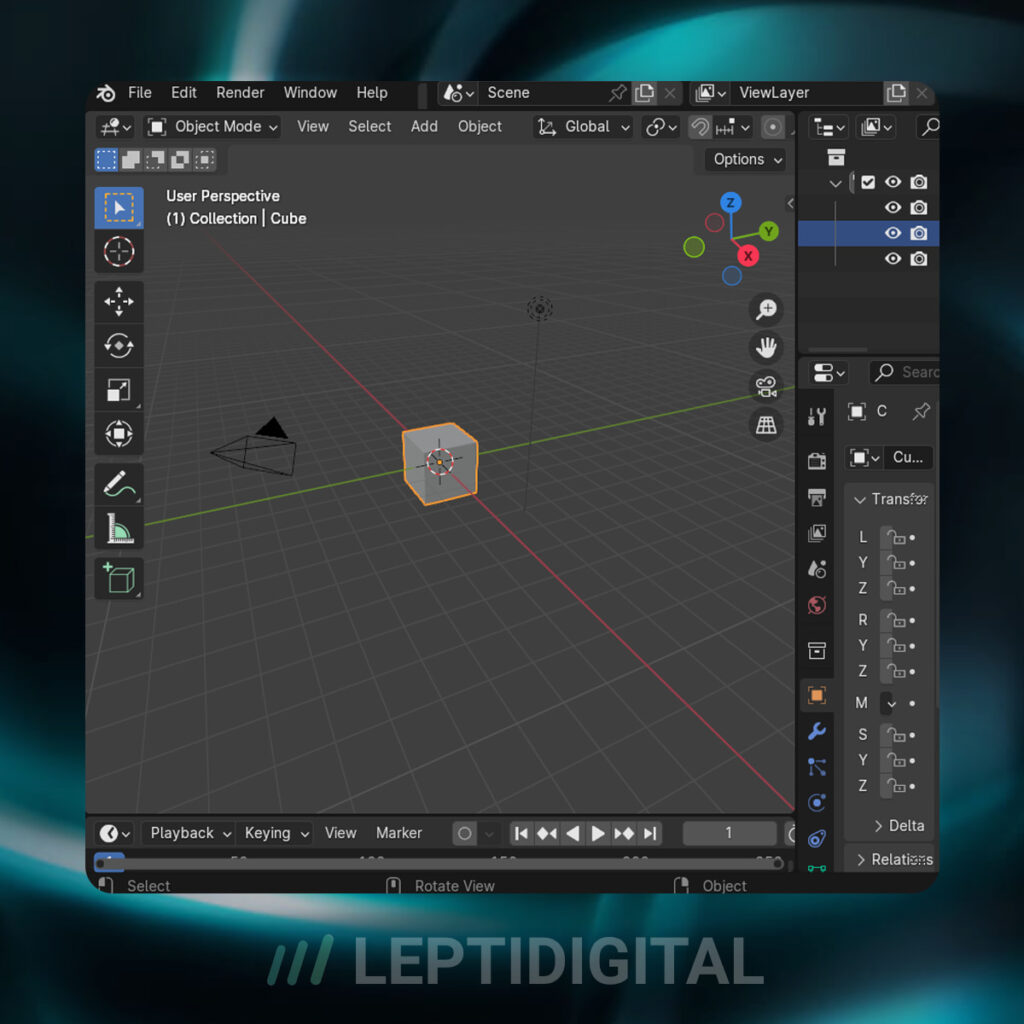Toggle eye icon on the collection row
This screenshot has height=1024, width=1024.
[x=893, y=182]
